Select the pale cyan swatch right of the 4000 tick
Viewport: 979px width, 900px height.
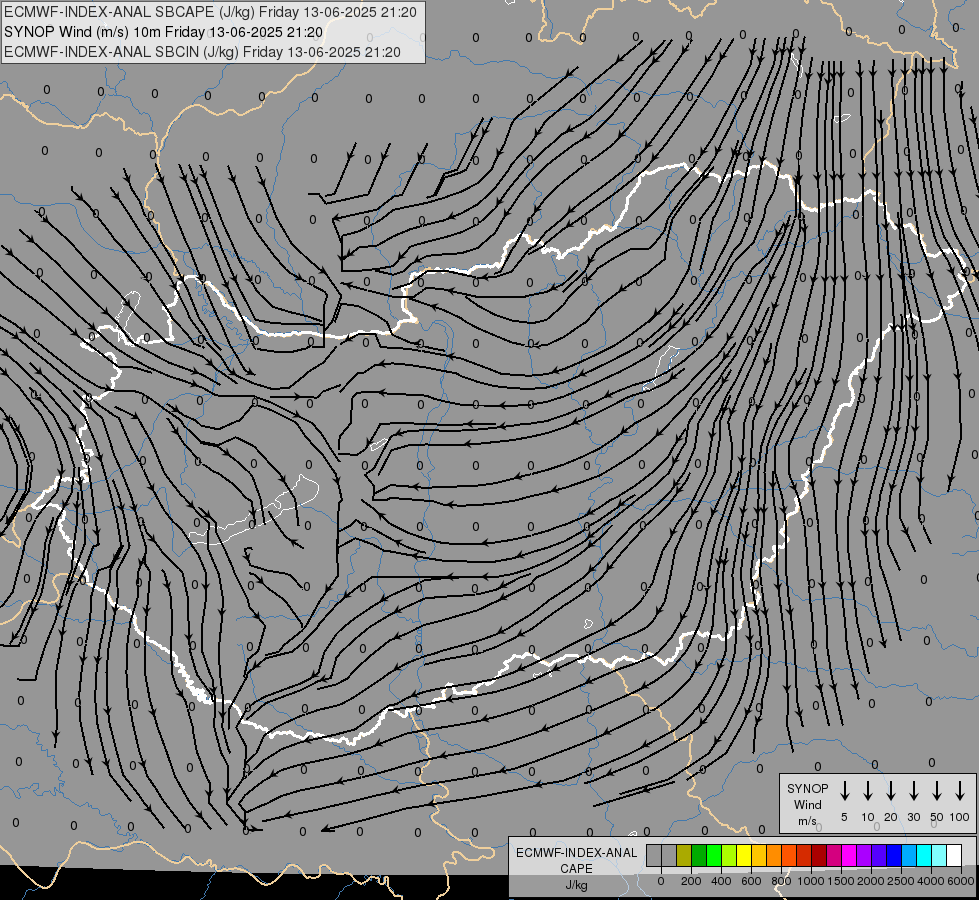(939, 855)
